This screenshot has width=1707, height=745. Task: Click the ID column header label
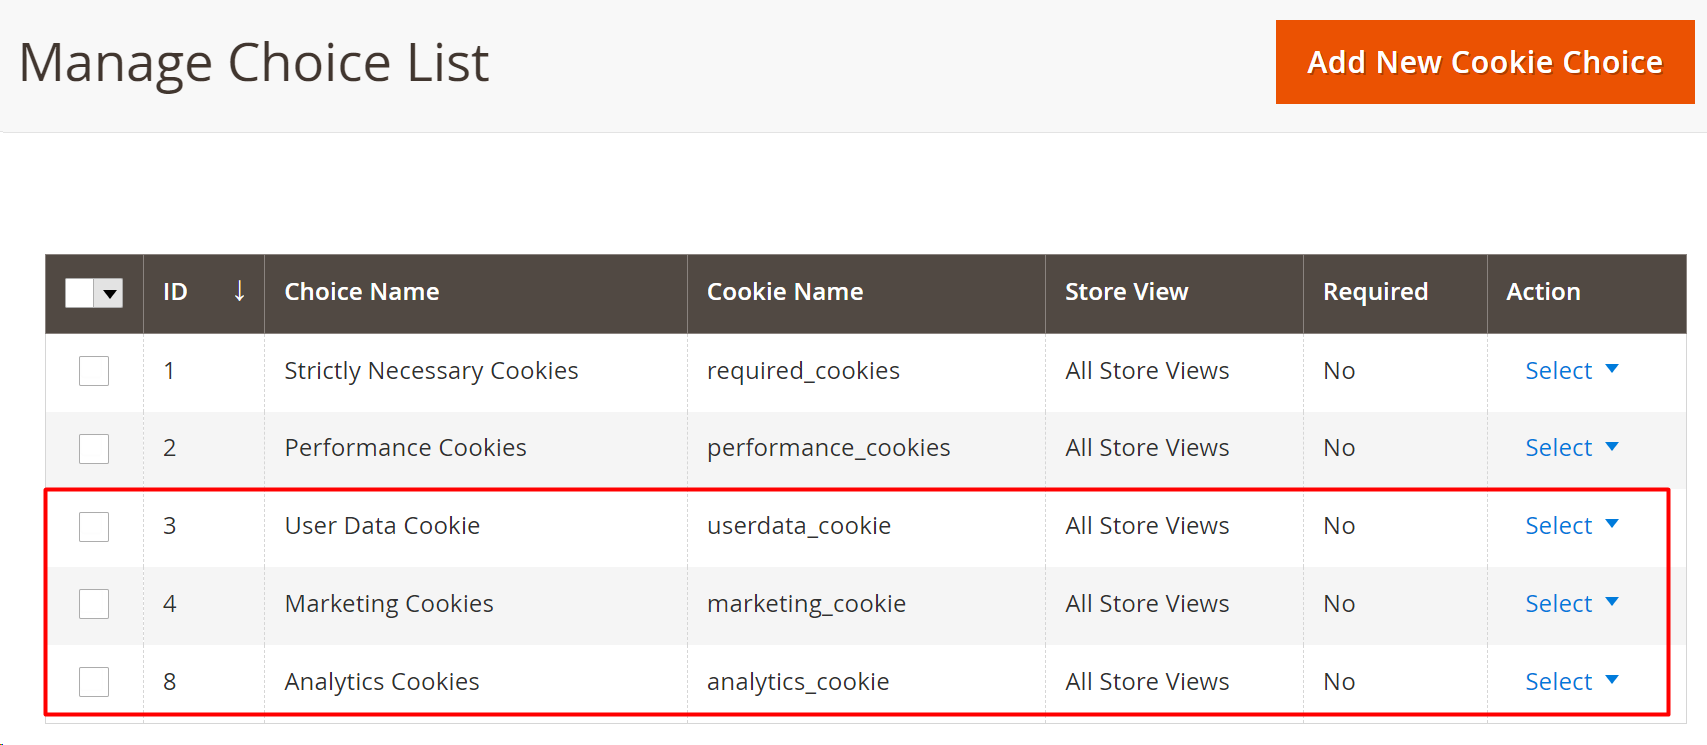pyautogui.click(x=175, y=292)
